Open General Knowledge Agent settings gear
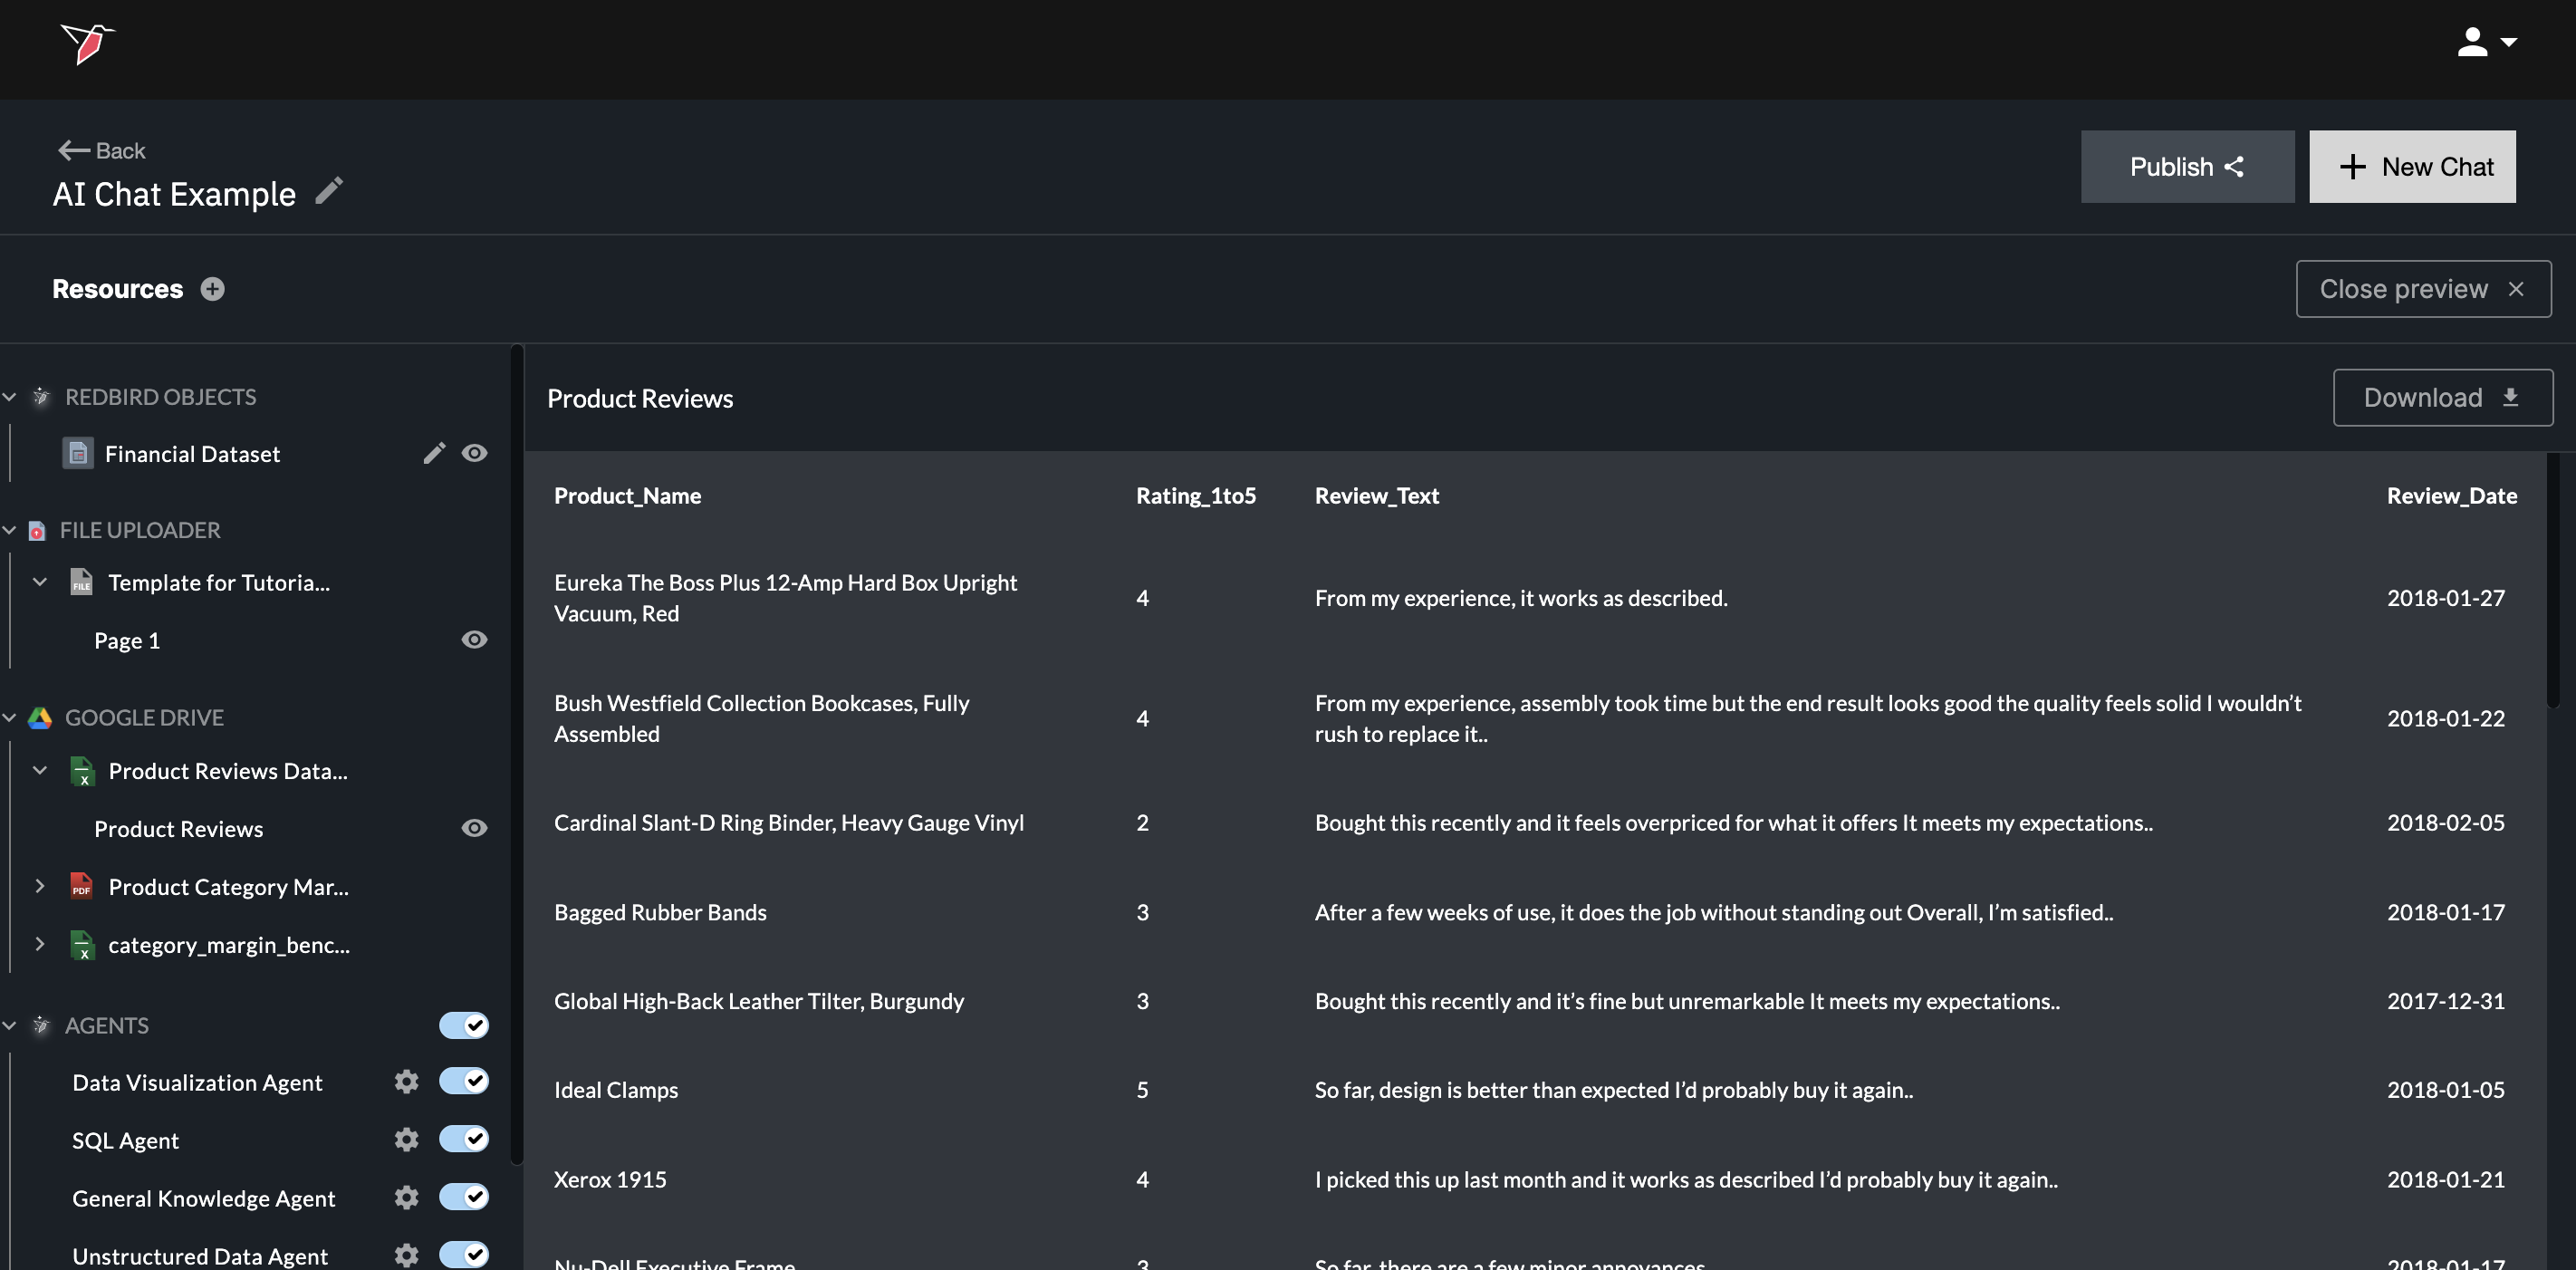2576x1270 pixels. pos(406,1198)
